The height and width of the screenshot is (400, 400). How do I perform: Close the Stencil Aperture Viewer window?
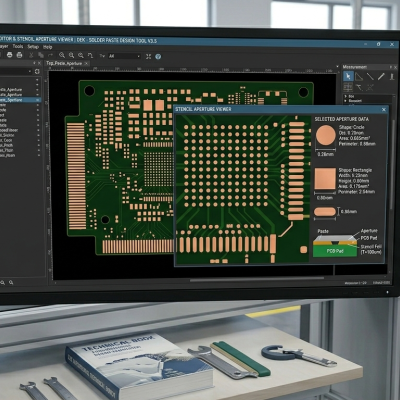384,109
